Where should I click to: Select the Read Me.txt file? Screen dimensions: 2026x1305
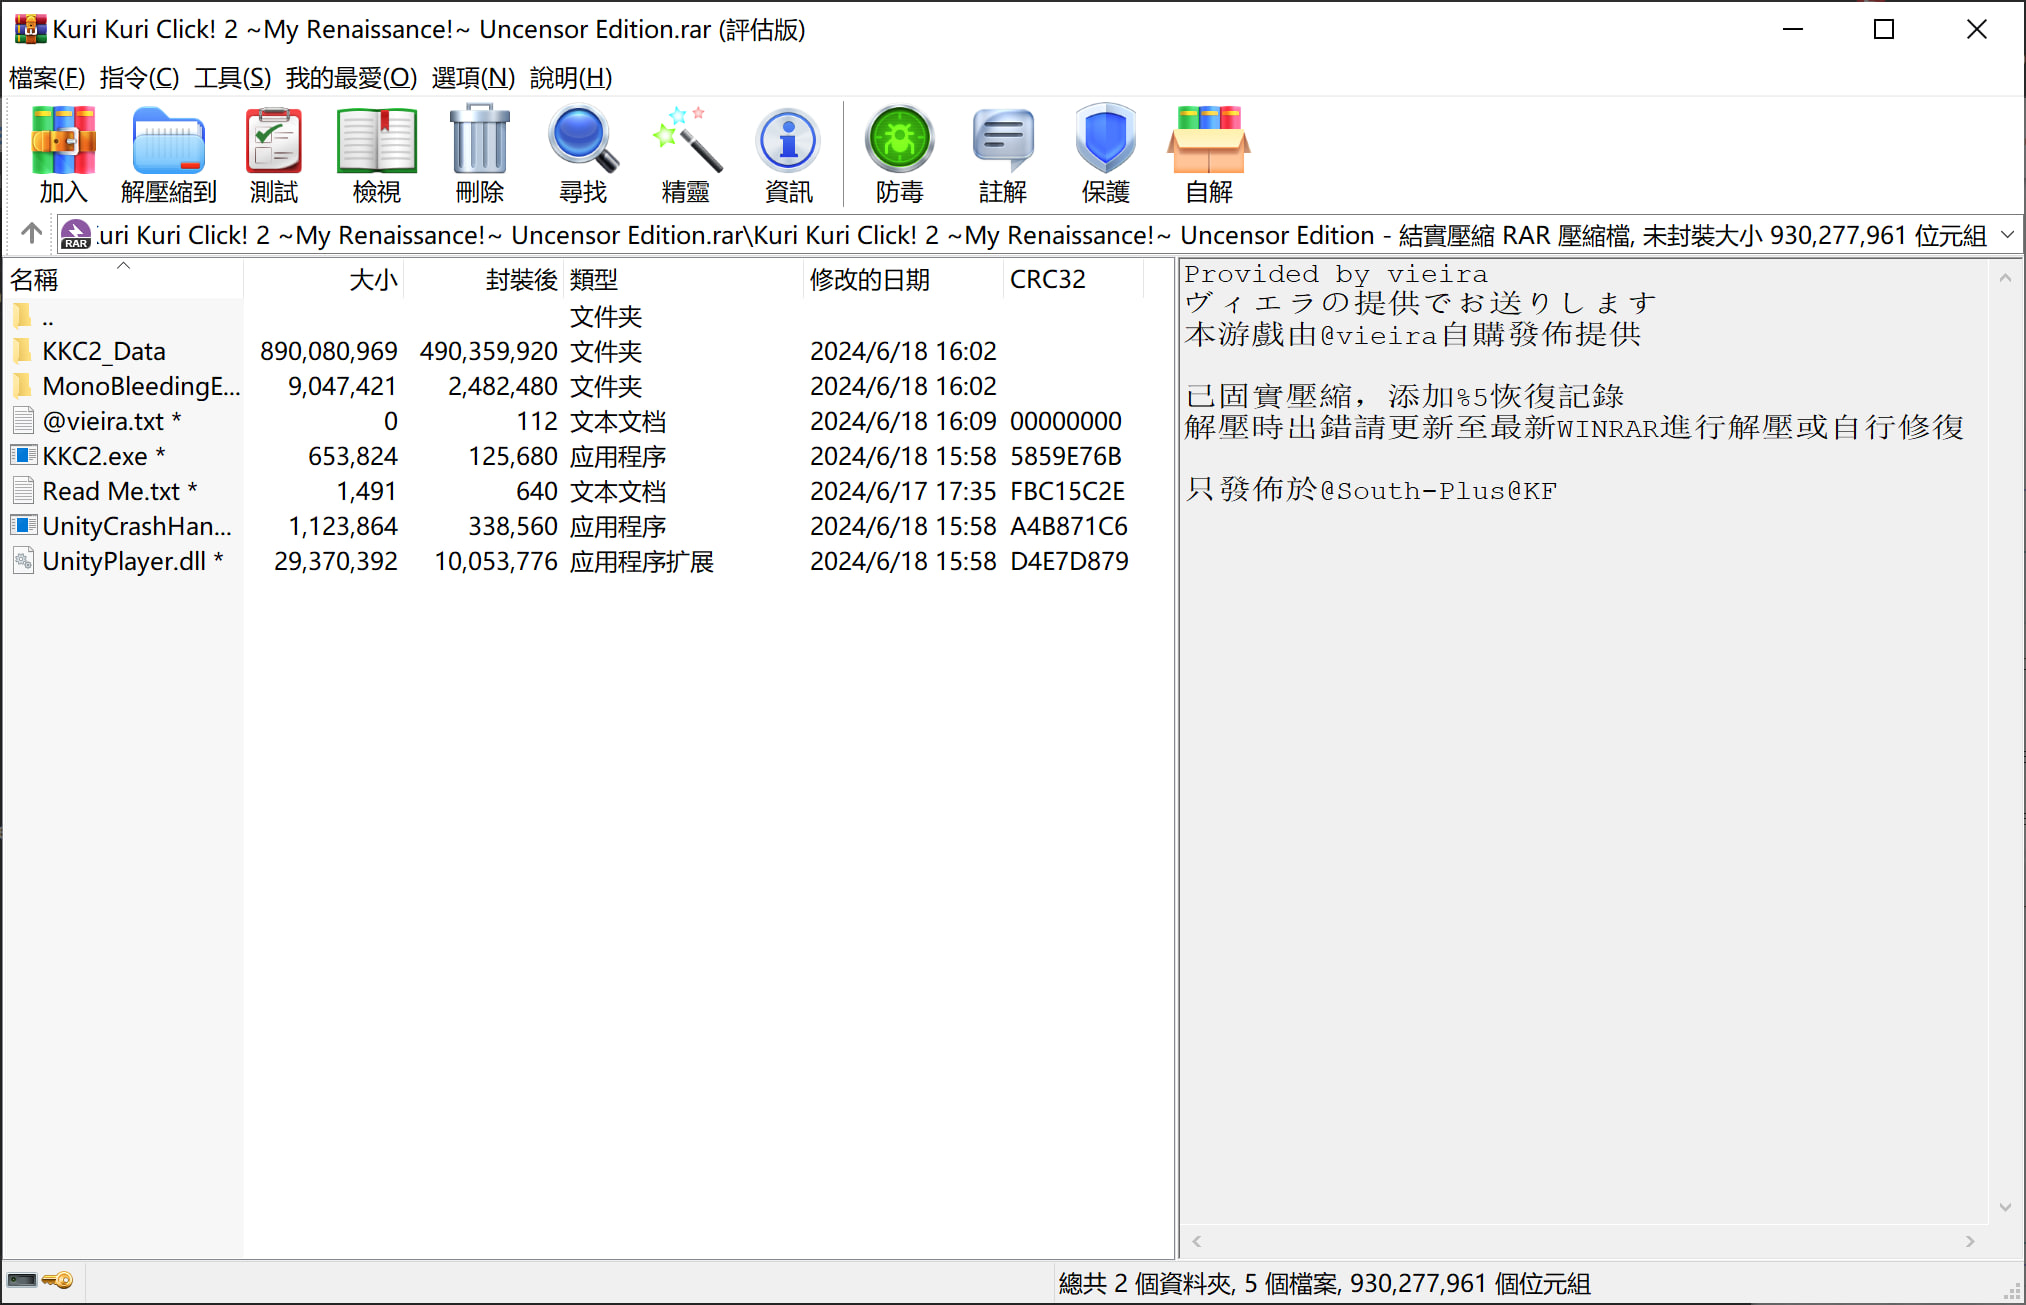coord(110,491)
